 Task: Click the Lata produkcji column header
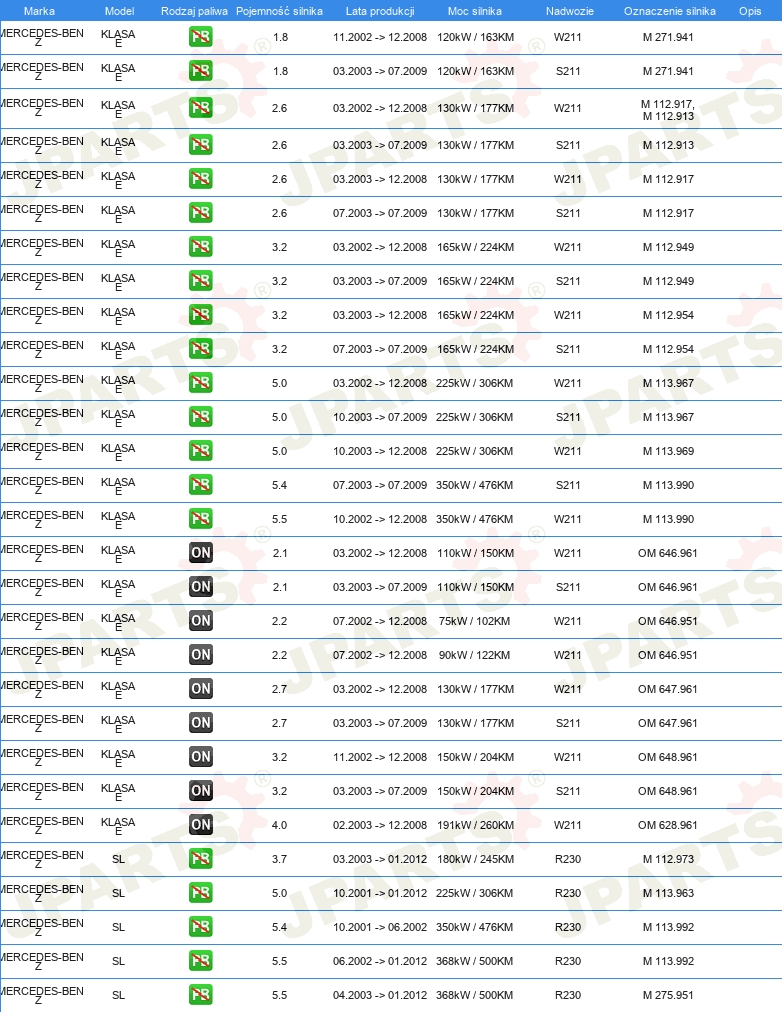pos(380,11)
